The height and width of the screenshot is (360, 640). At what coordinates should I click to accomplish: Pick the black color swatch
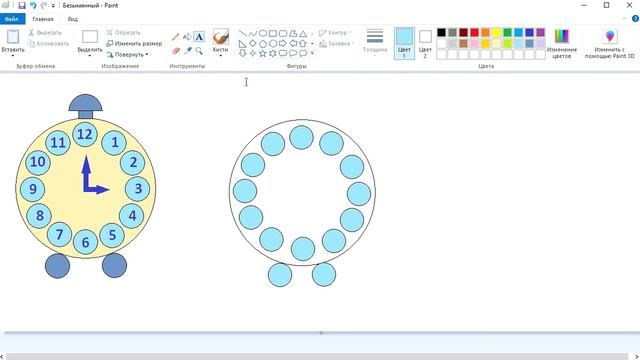point(441,32)
